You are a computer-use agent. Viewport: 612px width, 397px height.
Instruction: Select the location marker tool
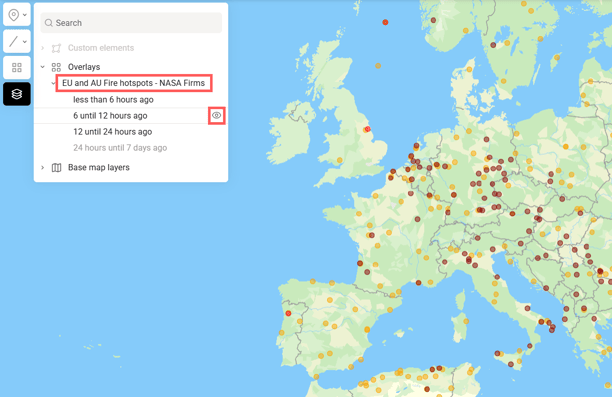(x=14, y=15)
